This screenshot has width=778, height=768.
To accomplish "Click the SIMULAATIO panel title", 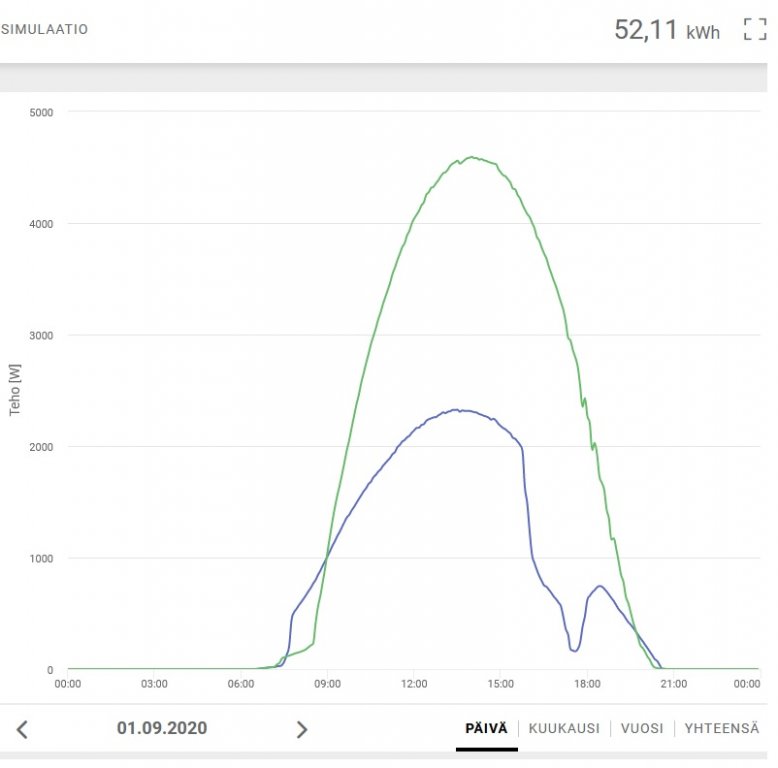I will (45, 30).
